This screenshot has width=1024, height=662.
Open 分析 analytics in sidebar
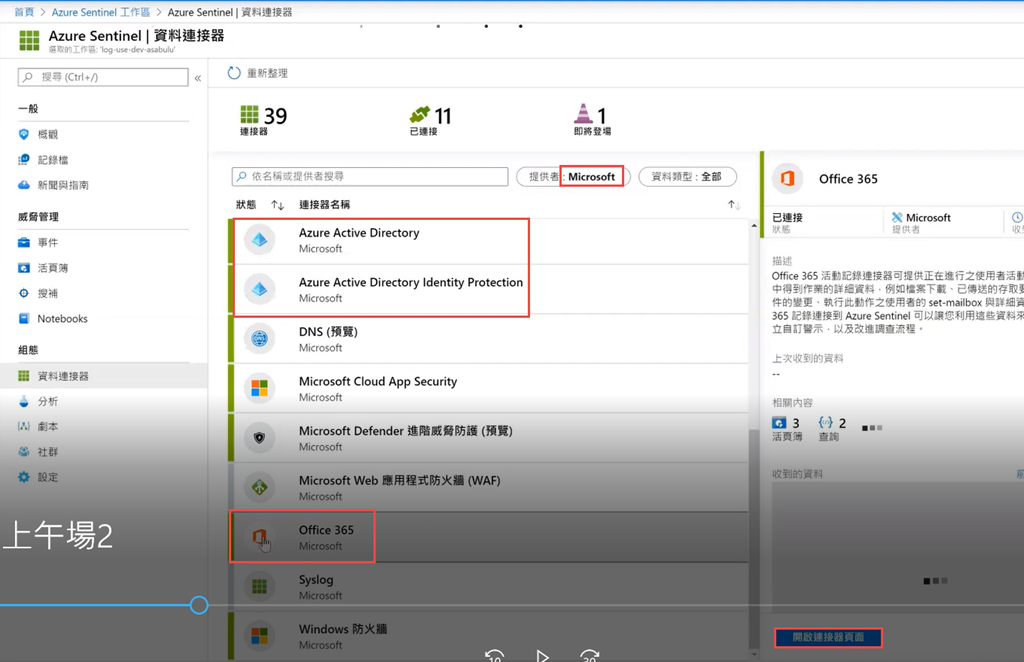[x=48, y=401]
